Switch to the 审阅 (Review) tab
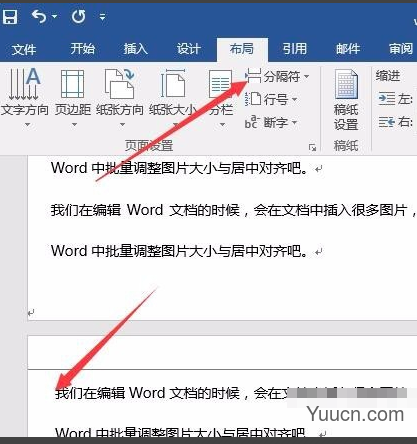This screenshot has width=417, height=444. (401, 49)
